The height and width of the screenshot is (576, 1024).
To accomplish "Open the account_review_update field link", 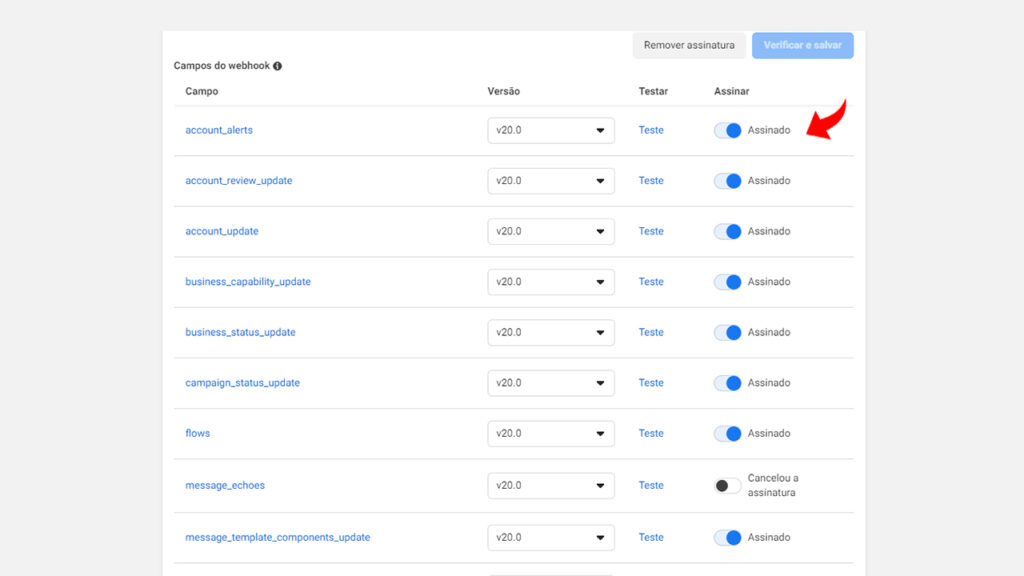I will (238, 181).
